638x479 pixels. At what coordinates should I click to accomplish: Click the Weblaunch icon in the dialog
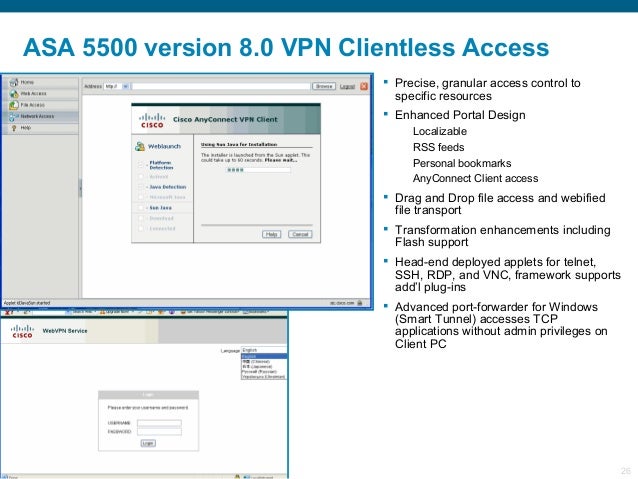[x=140, y=146]
